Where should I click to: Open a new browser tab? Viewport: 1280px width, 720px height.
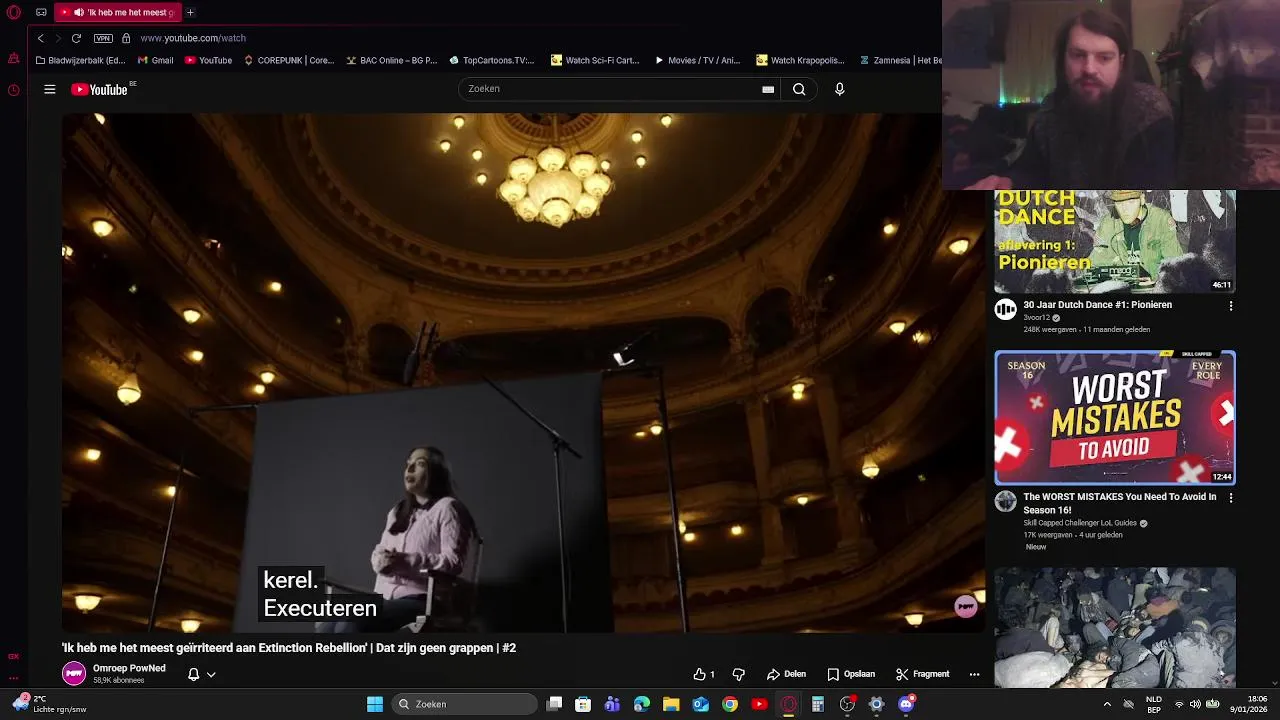pyautogui.click(x=190, y=12)
